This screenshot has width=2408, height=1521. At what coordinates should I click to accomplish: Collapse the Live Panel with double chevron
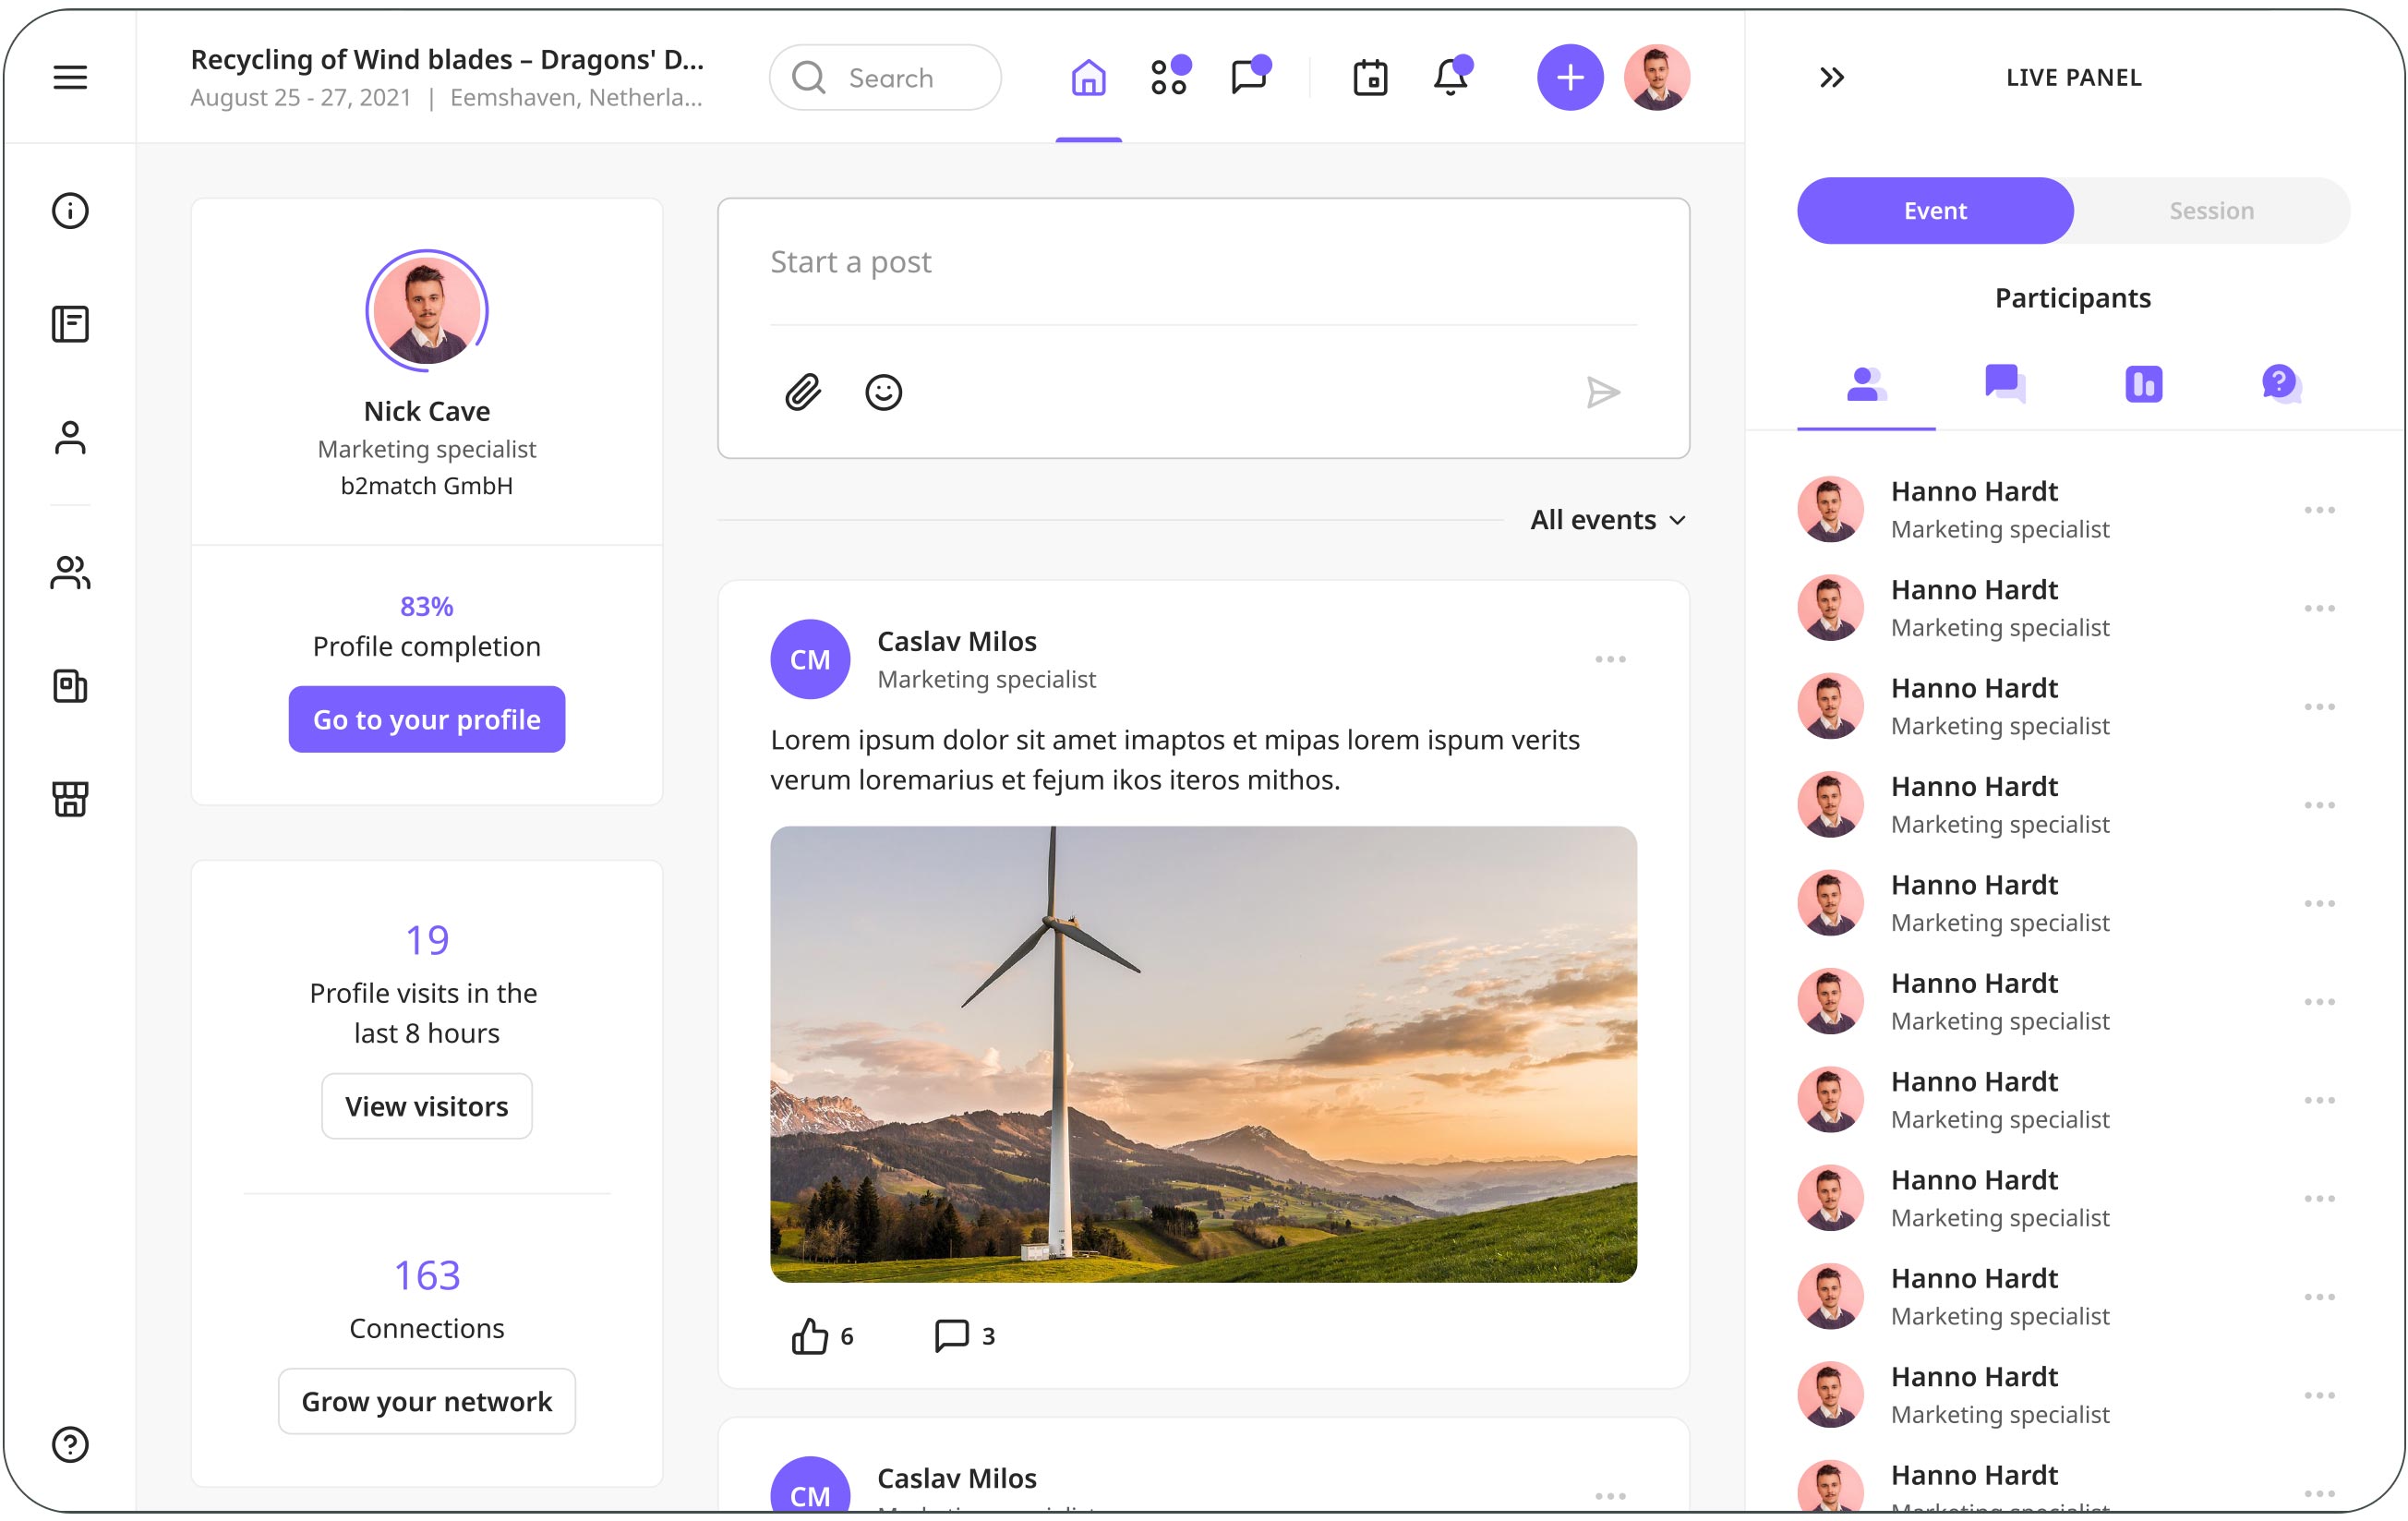pyautogui.click(x=1831, y=77)
